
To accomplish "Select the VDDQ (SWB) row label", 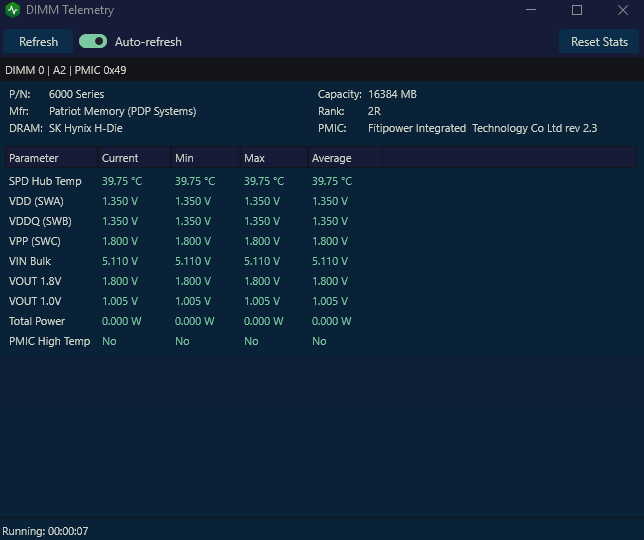I will point(40,221).
